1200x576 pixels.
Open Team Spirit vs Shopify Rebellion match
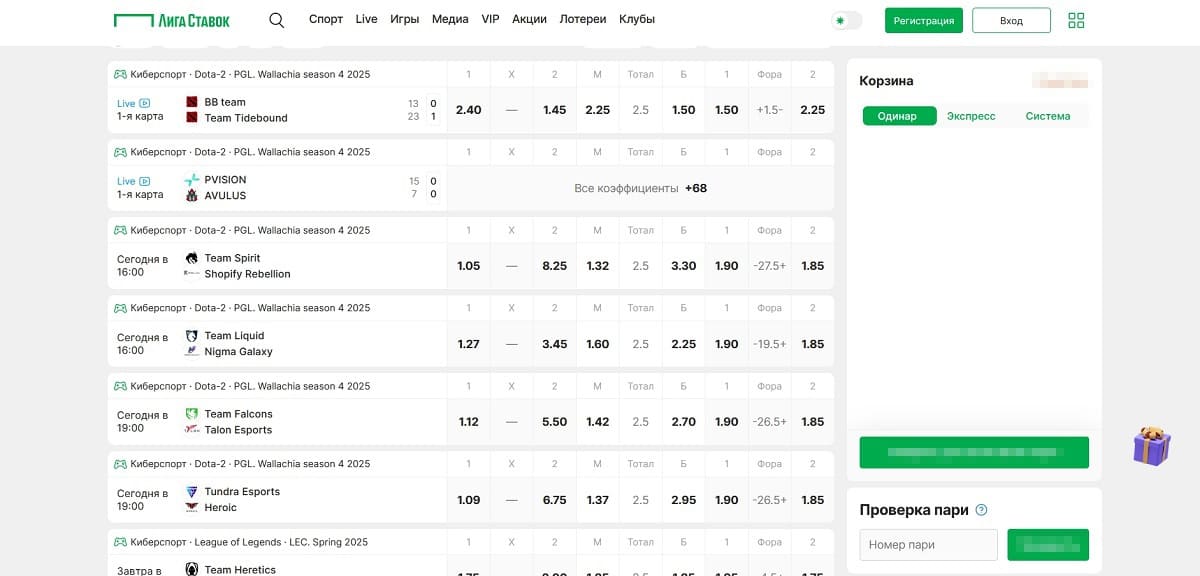coord(277,266)
